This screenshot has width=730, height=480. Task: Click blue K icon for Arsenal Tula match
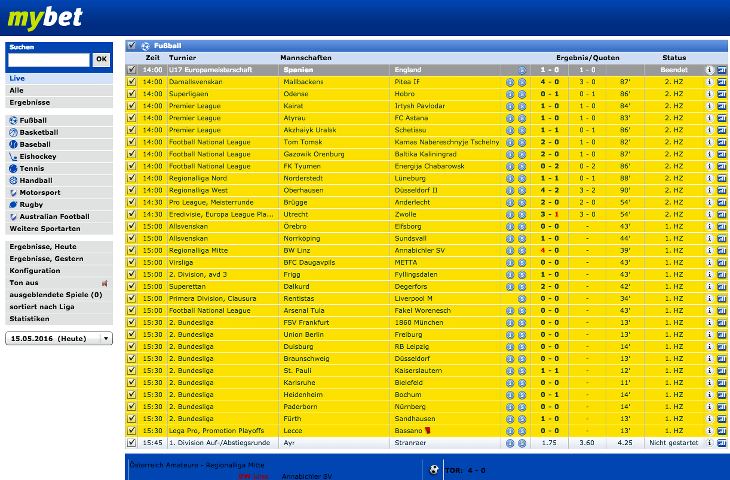pos(522,311)
